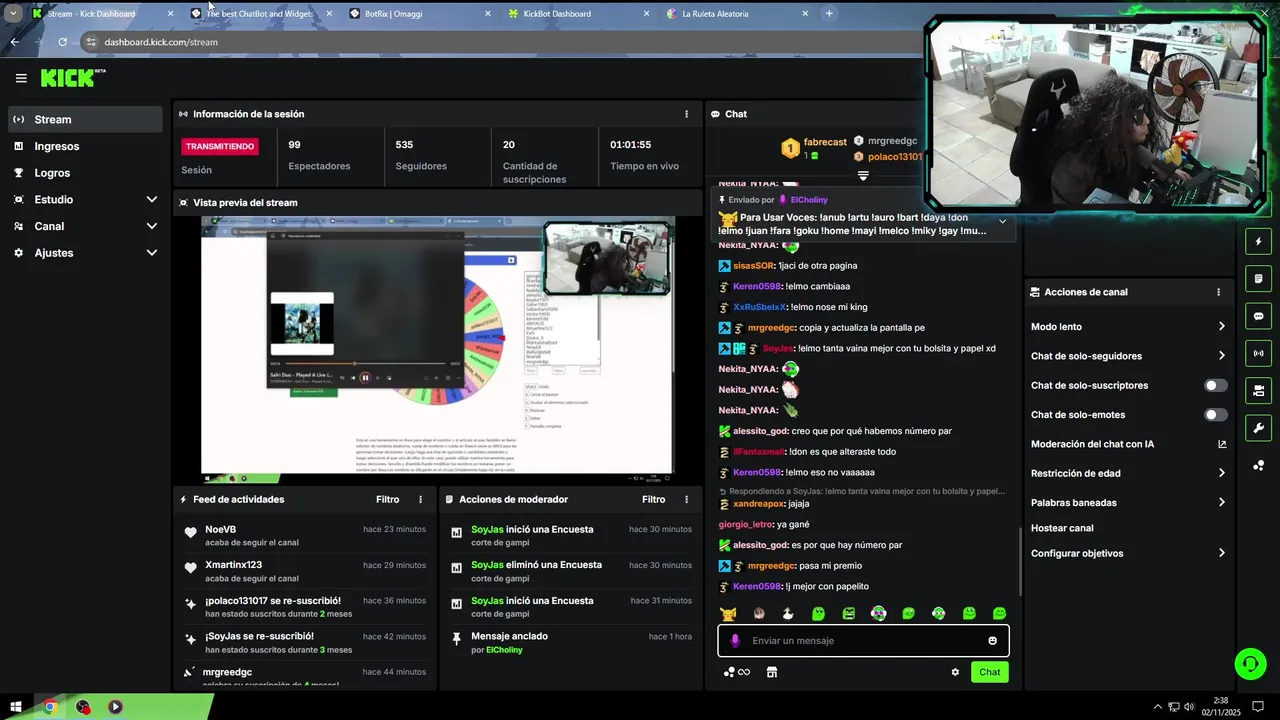1280x720 pixels.
Task: Click Filtro in Feed de actividades
Action: 388,499
